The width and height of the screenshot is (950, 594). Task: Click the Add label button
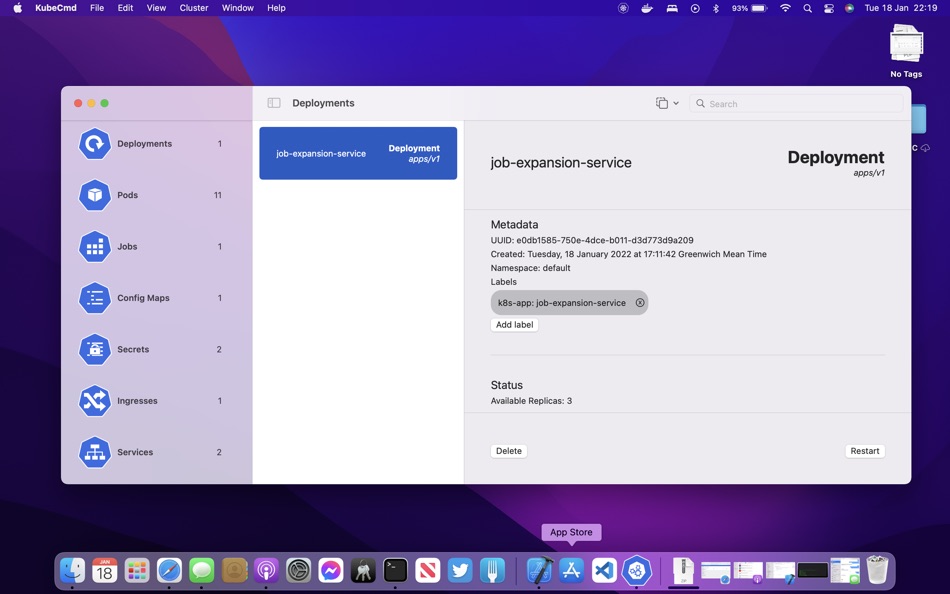tap(514, 325)
